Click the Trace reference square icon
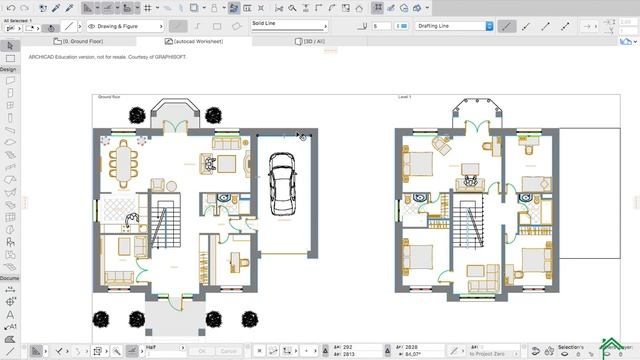Screen dimensions: 640x360 (x=194, y=8)
